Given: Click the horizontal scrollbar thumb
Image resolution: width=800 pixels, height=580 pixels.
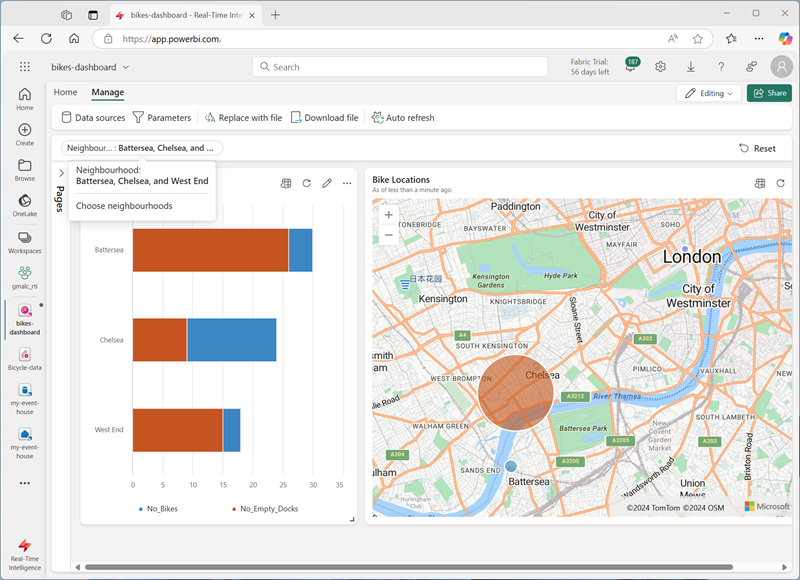Looking at the screenshot, I should click(x=409, y=567).
